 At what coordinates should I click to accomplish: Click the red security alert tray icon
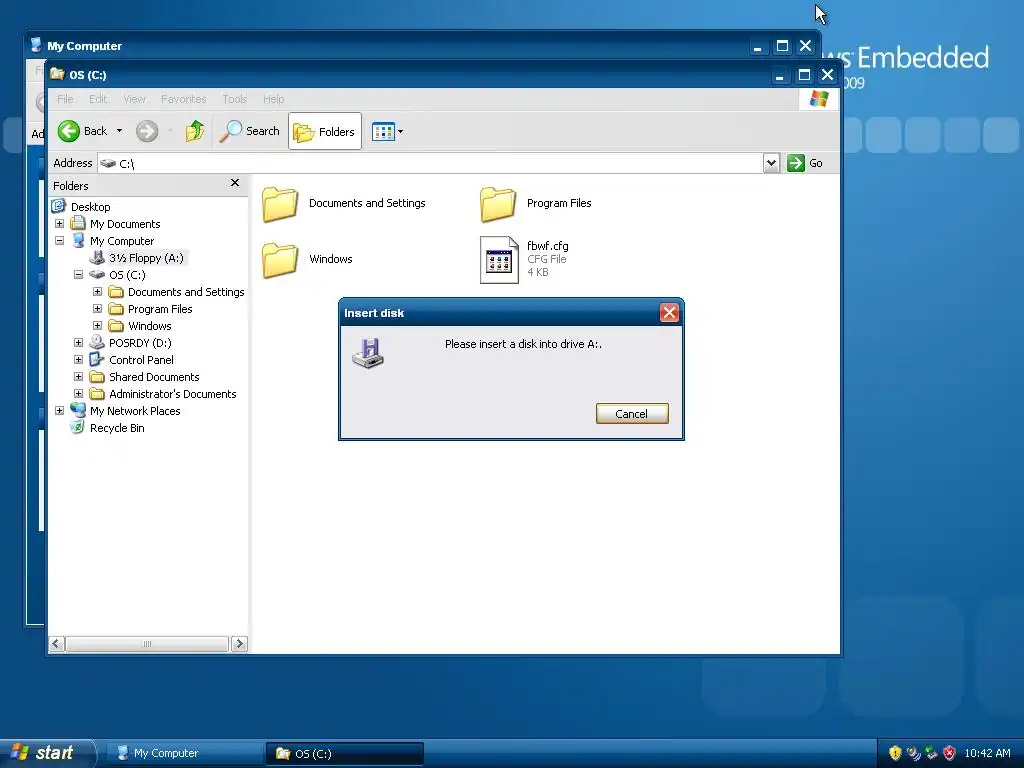point(950,753)
